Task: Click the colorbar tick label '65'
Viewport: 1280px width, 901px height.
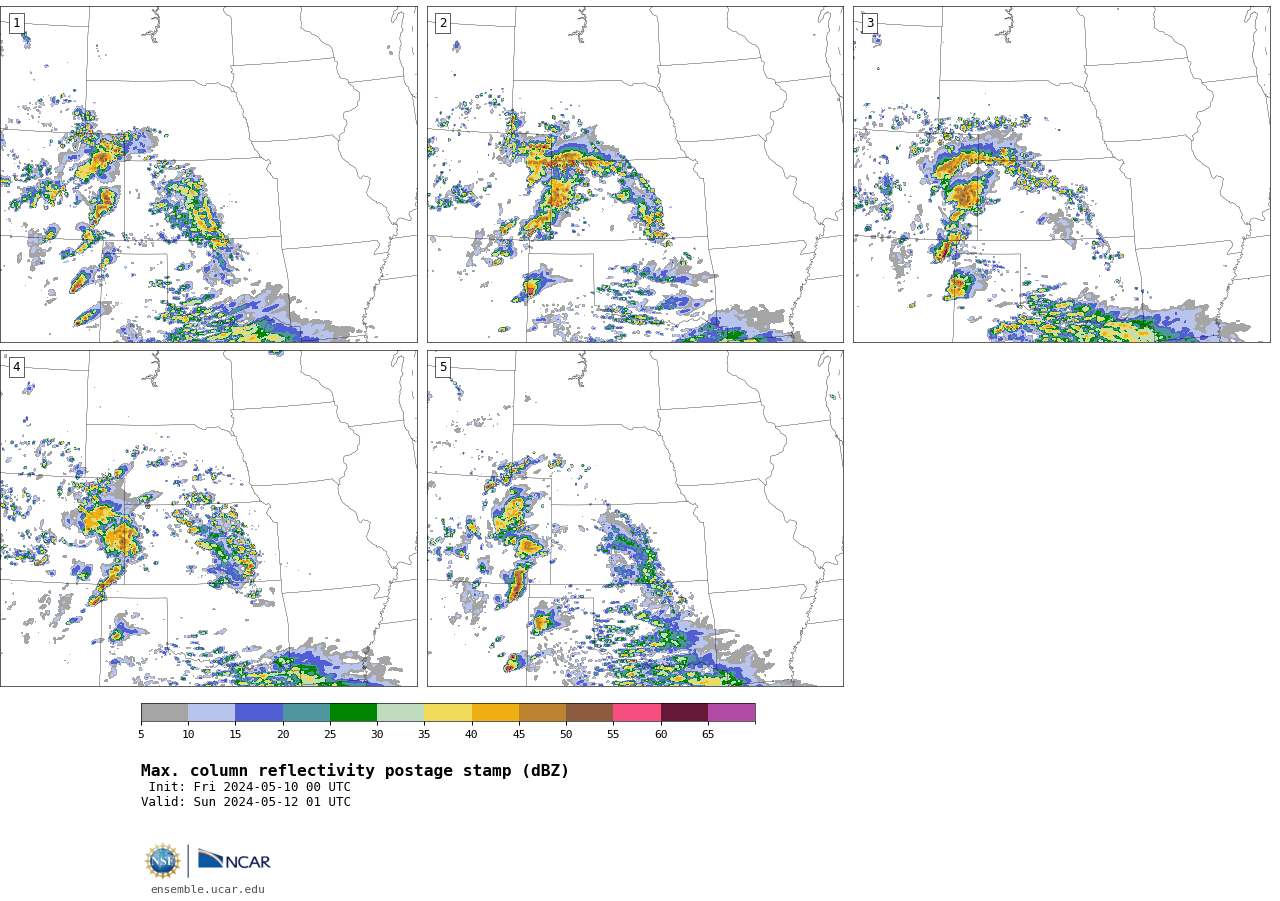Action: coord(708,734)
